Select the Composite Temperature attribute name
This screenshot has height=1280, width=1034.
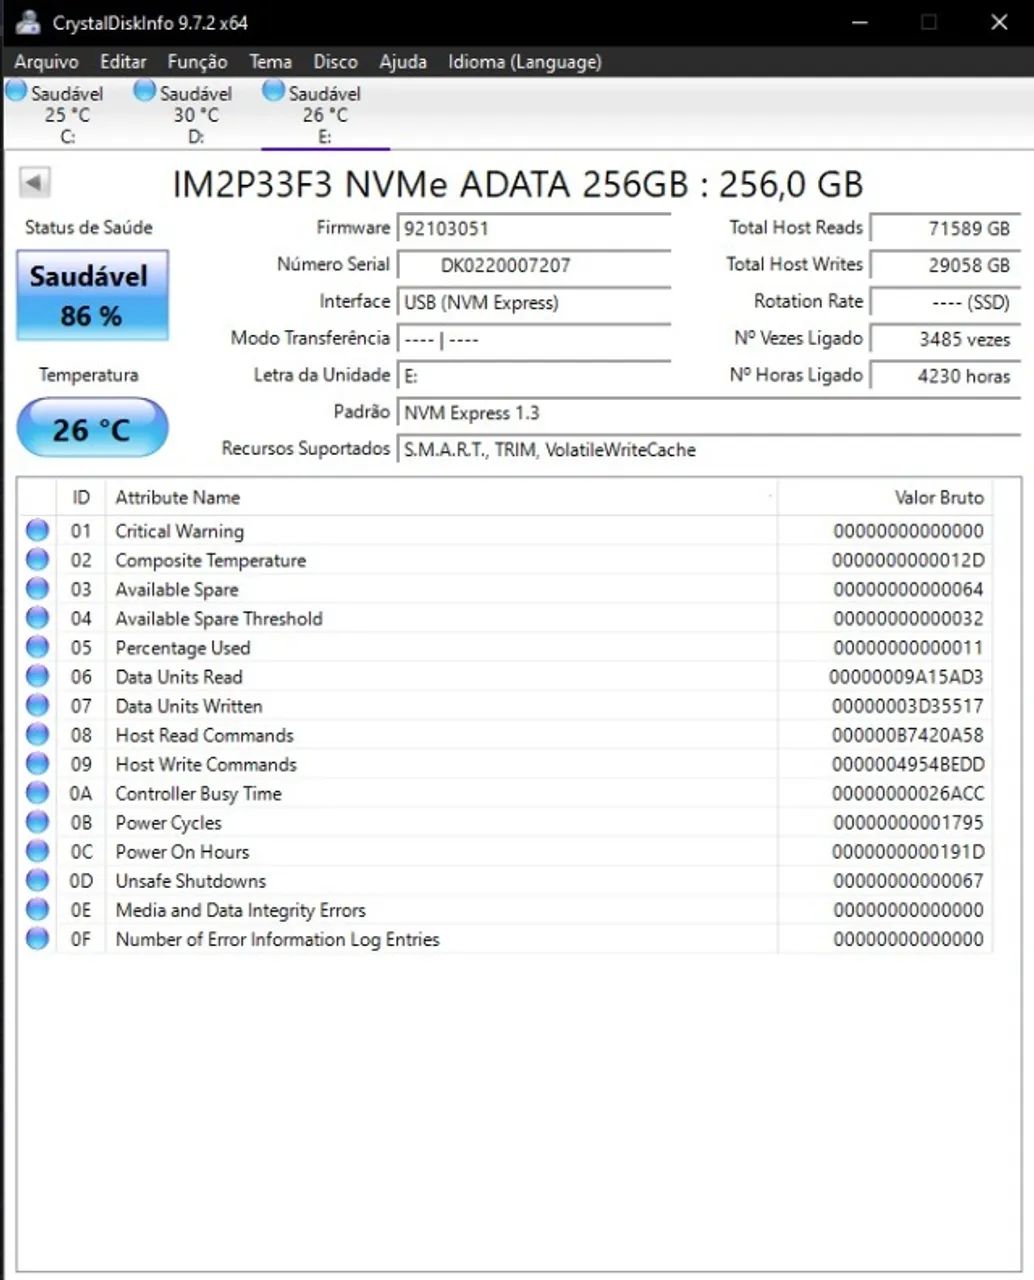coord(211,560)
